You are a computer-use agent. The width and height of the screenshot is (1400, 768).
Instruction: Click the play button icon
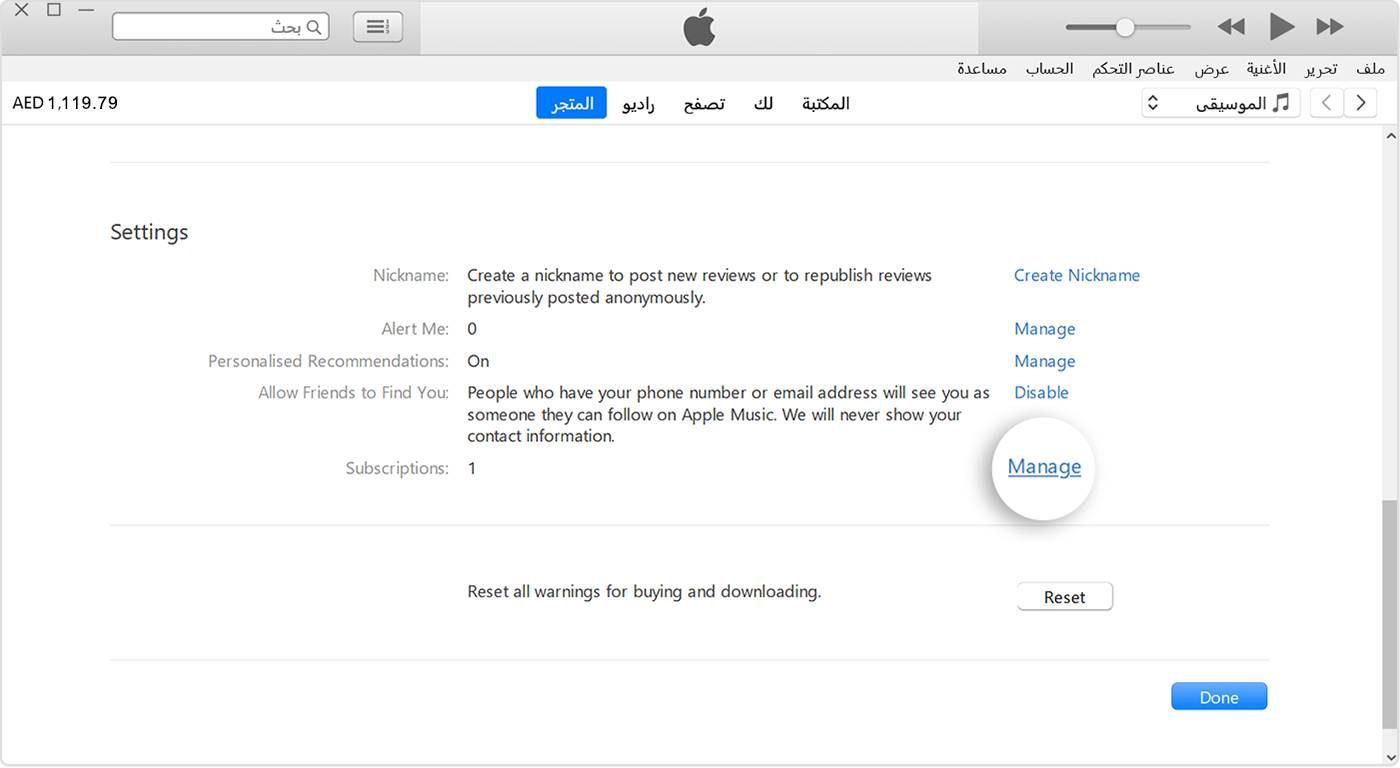click(1281, 27)
